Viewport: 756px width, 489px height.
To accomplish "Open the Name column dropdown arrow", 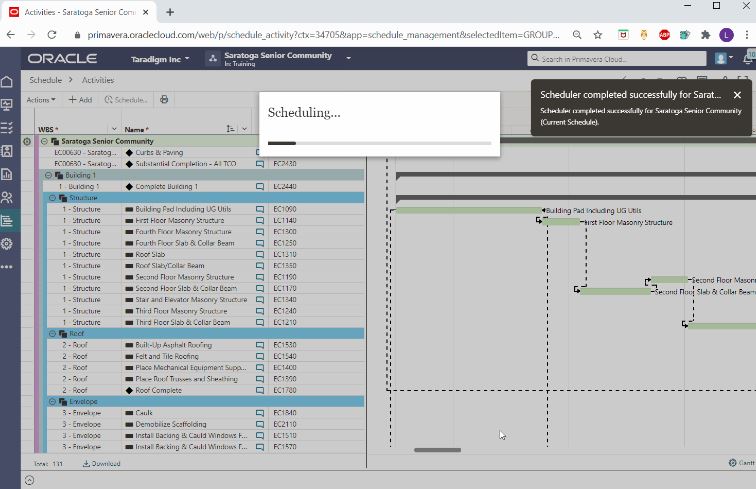I will tap(244, 129).
